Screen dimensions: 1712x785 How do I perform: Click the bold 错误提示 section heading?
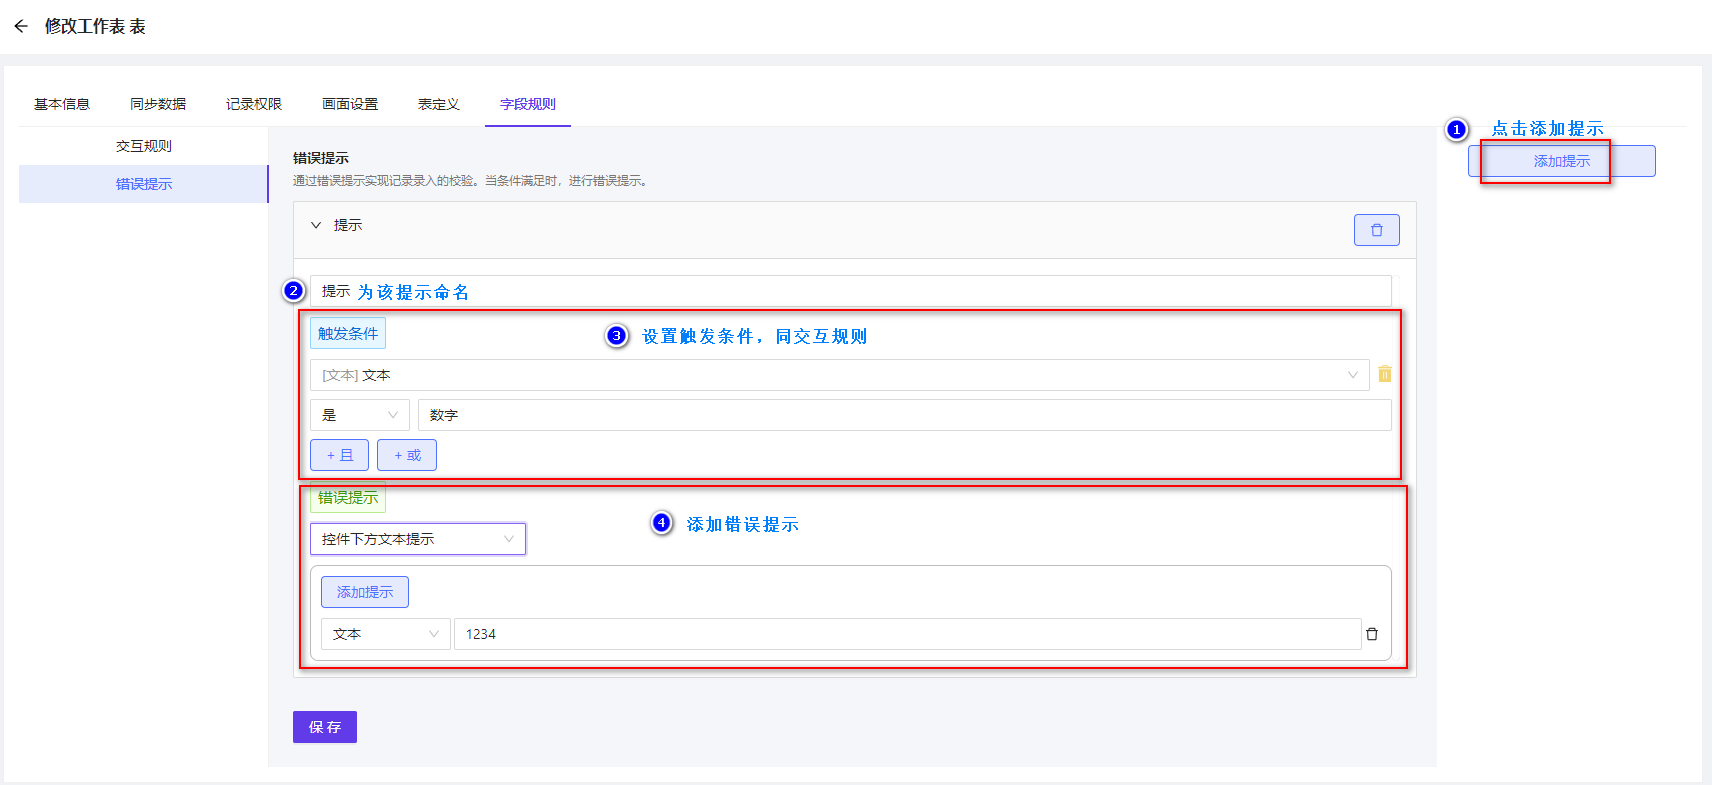(321, 158)
